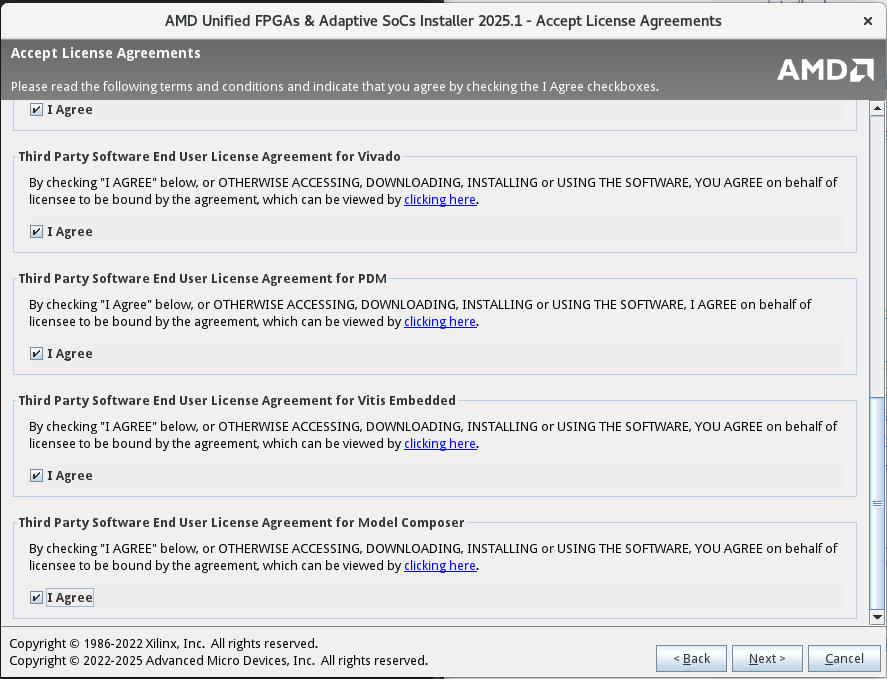Open Vivado agreement via clicking here link

click(440, 200)
